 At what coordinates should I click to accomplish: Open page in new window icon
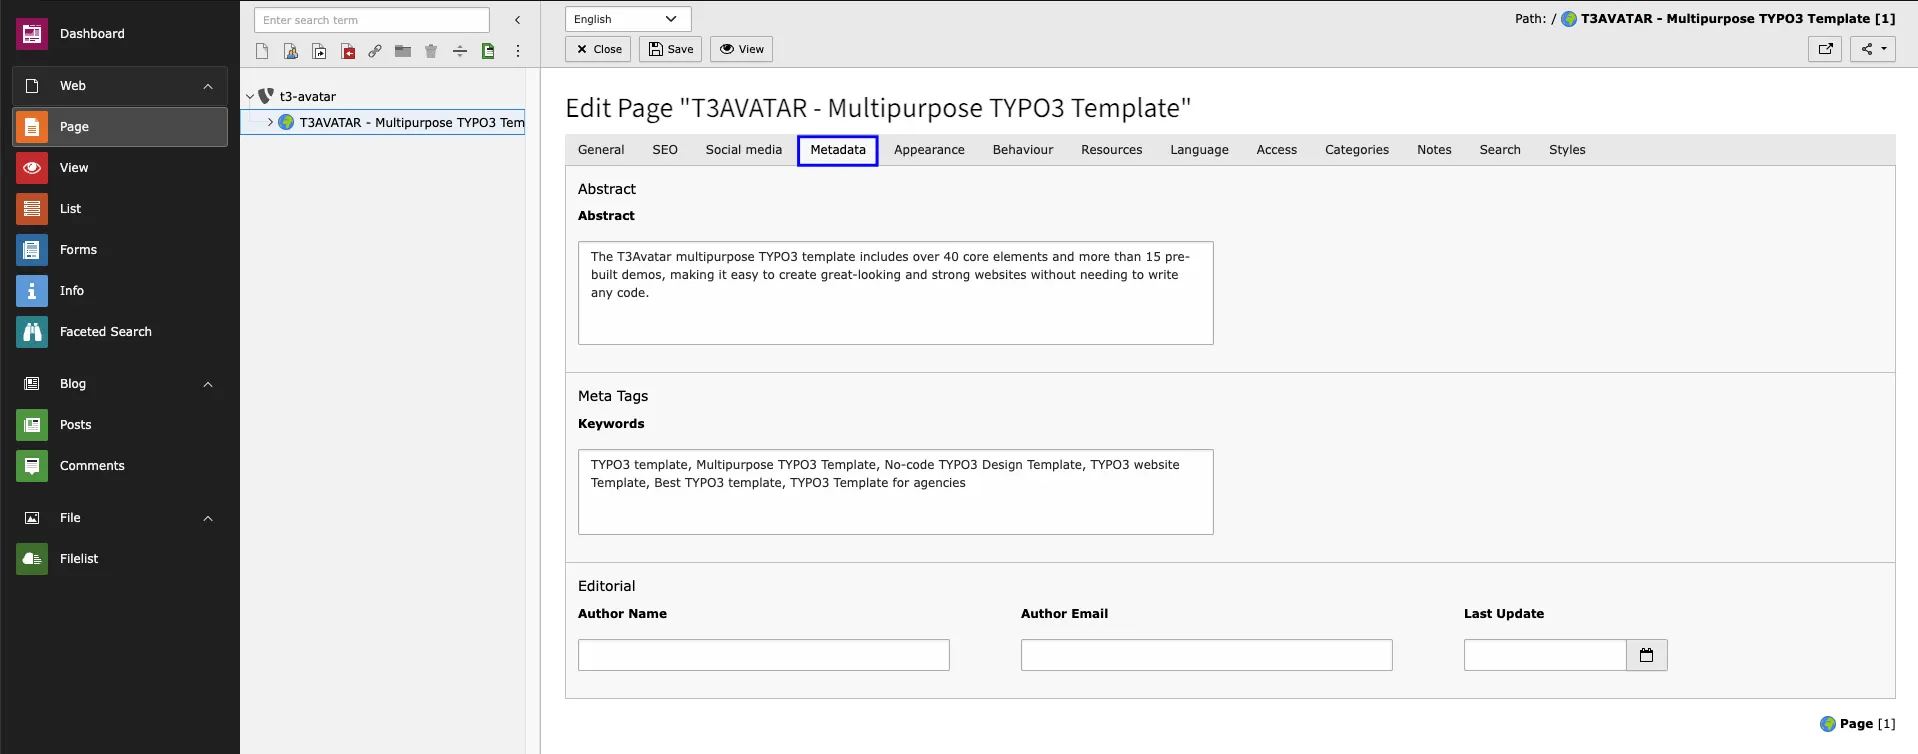pos(1825,49)
